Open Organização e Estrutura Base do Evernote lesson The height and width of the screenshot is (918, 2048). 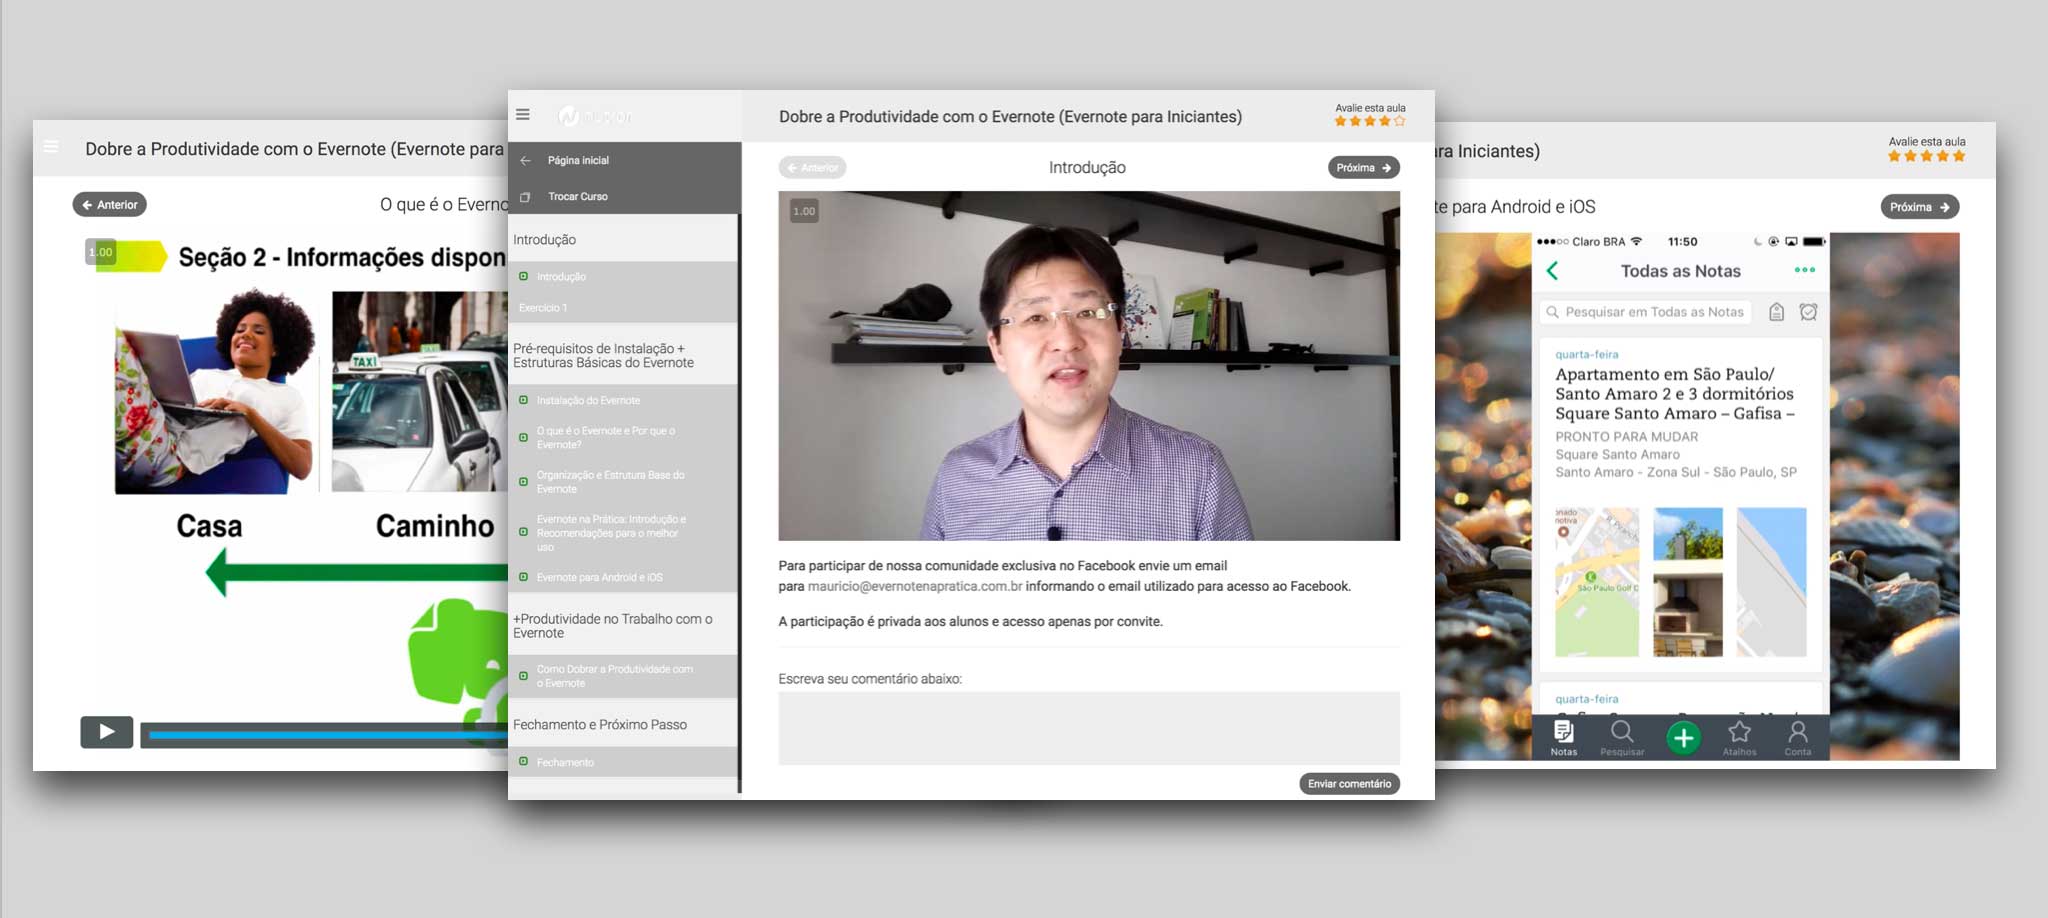tap(610, 482)
